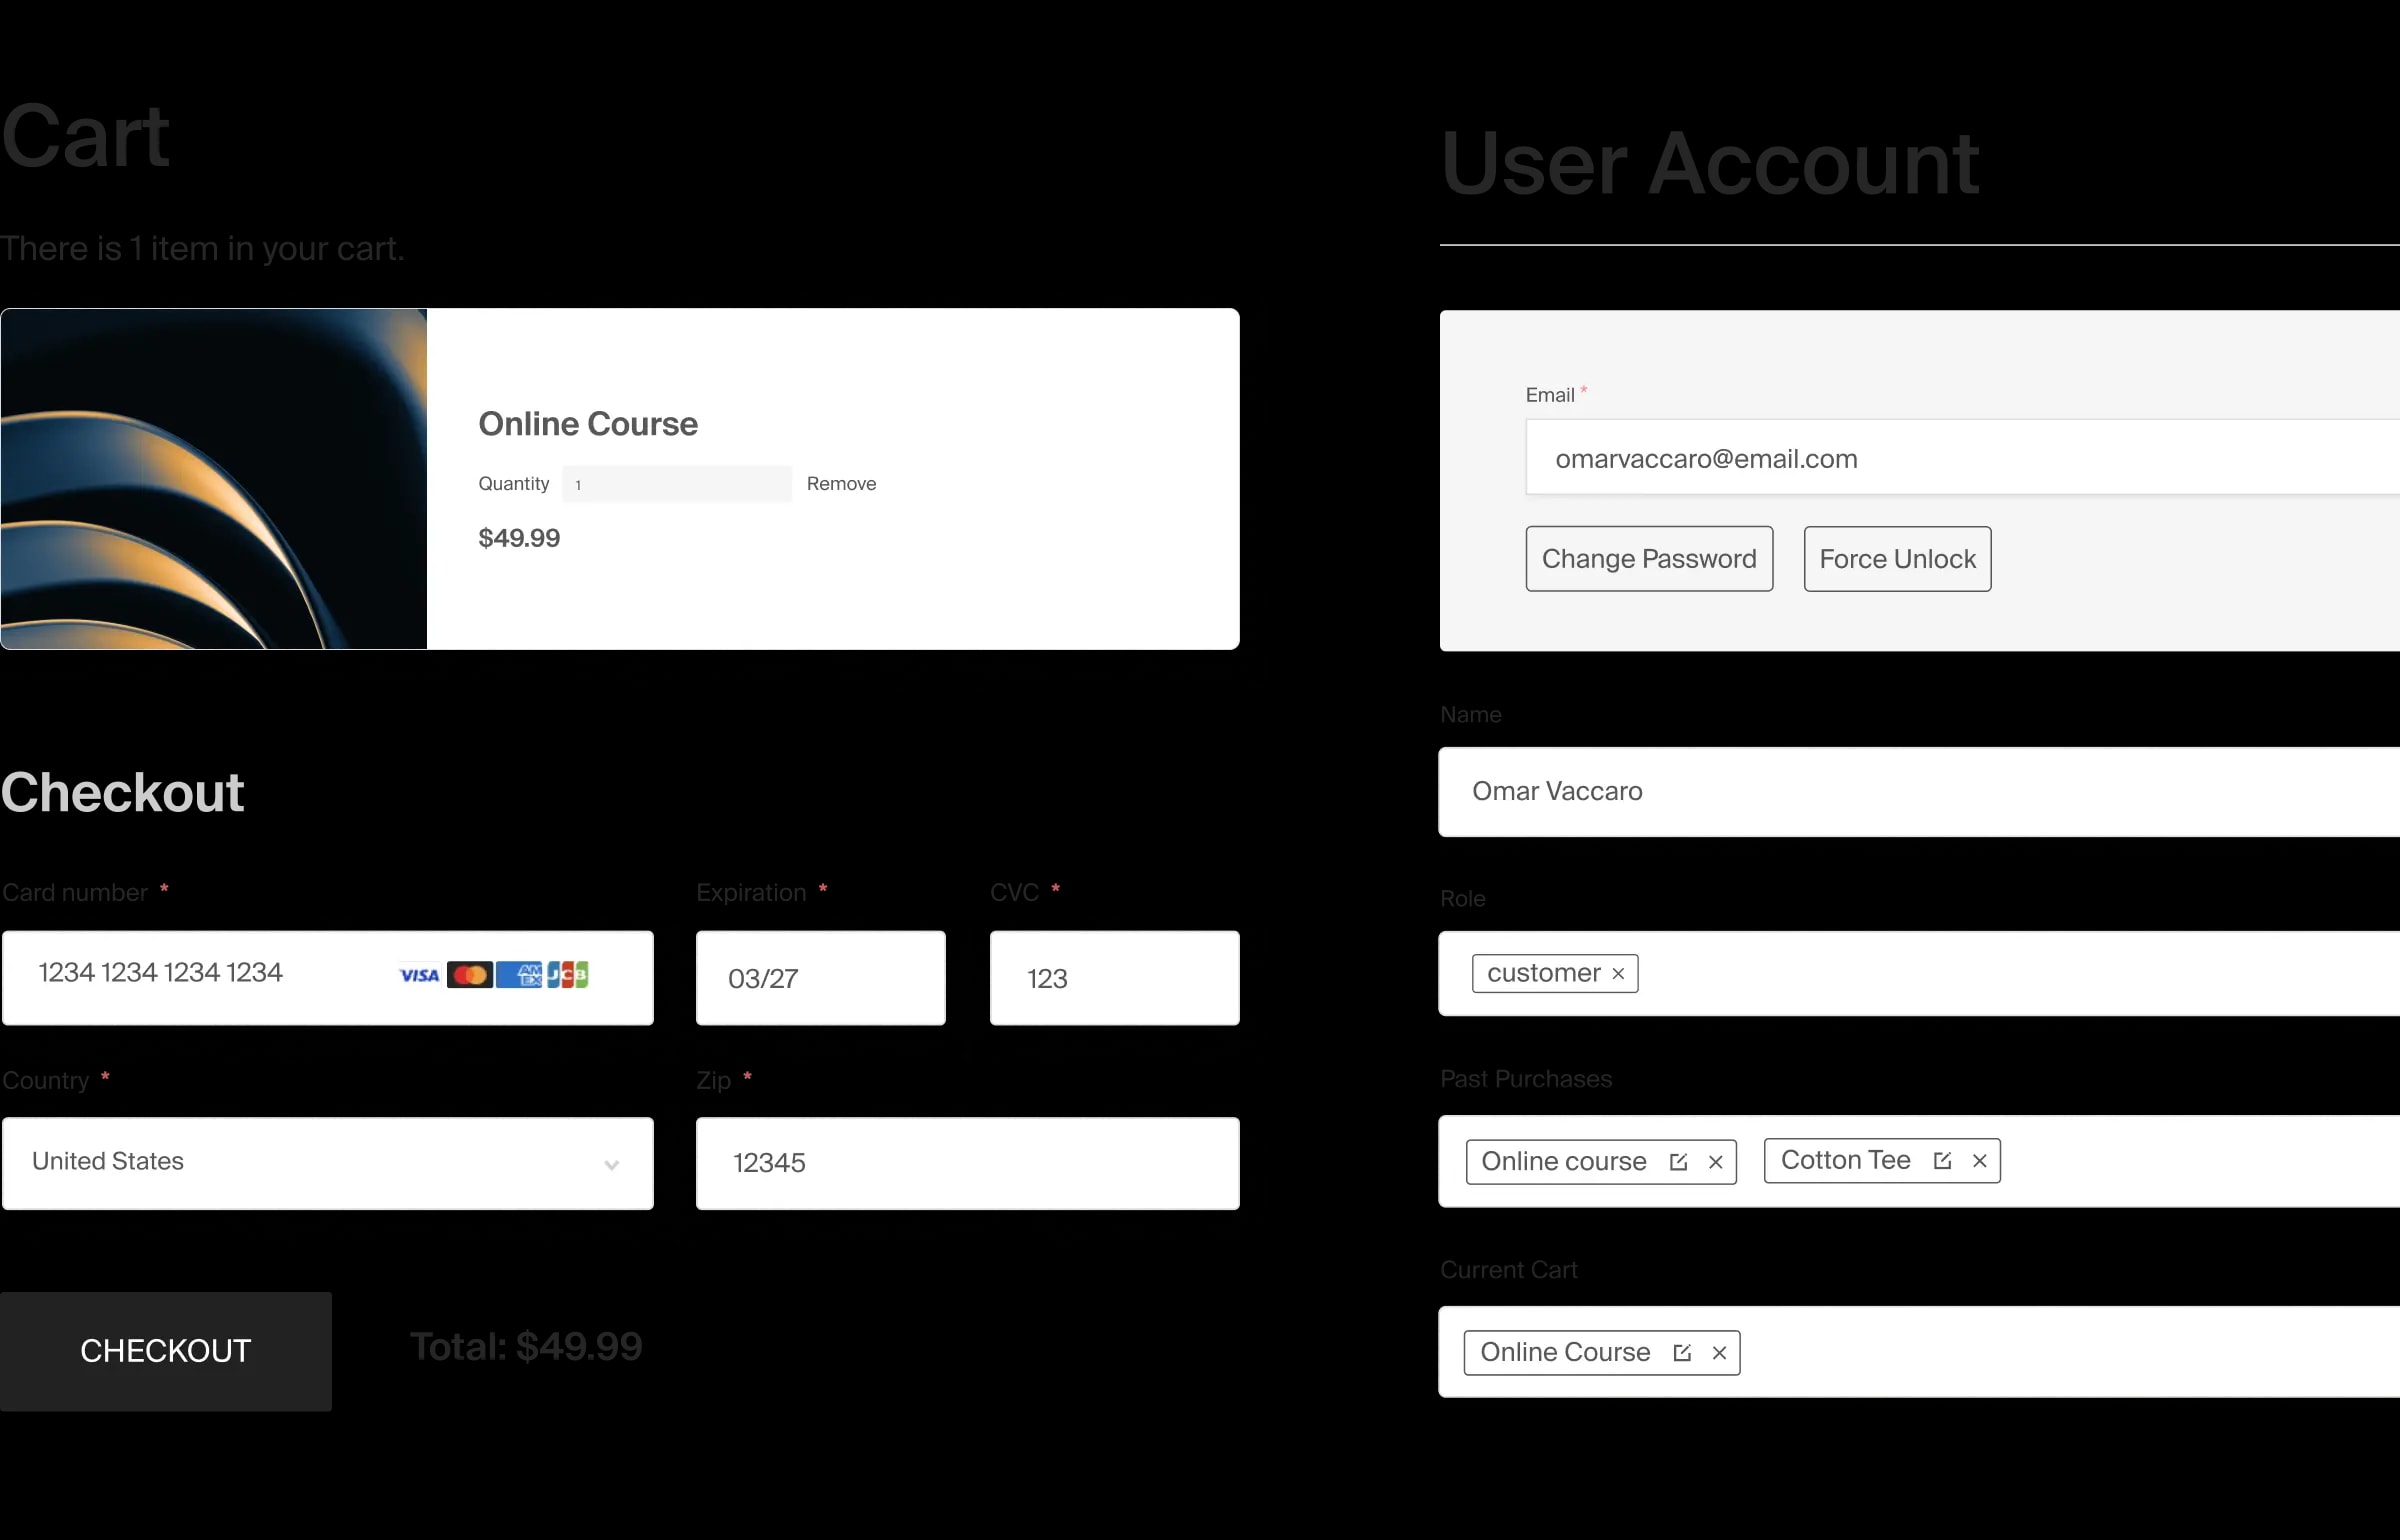The width and height of the screenshot is (2400, 1540).
Task: Click Remove to delete cart item
Action: click(x=841, y=481)
